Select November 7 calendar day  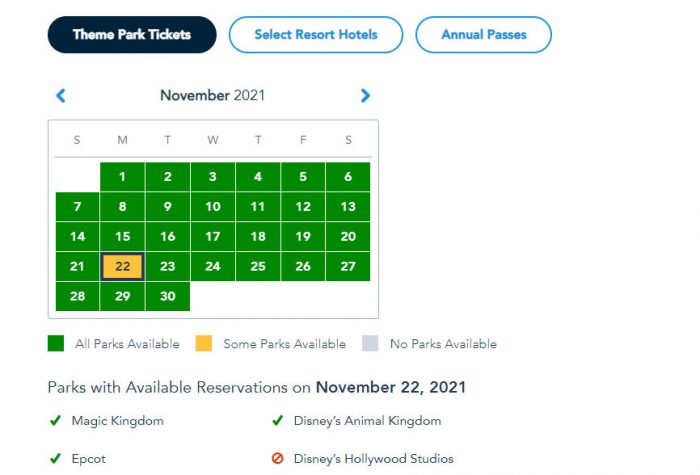pyautogui.click(x=77, y=207)
